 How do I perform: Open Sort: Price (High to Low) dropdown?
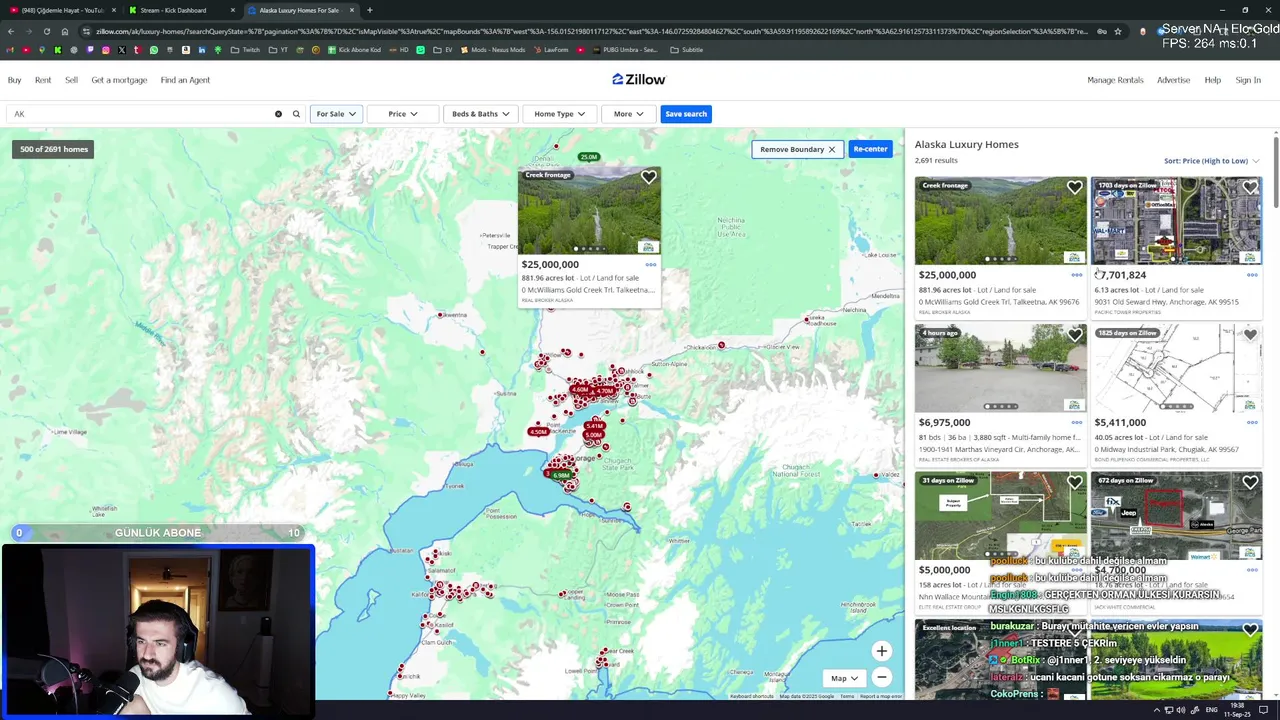1211,161
